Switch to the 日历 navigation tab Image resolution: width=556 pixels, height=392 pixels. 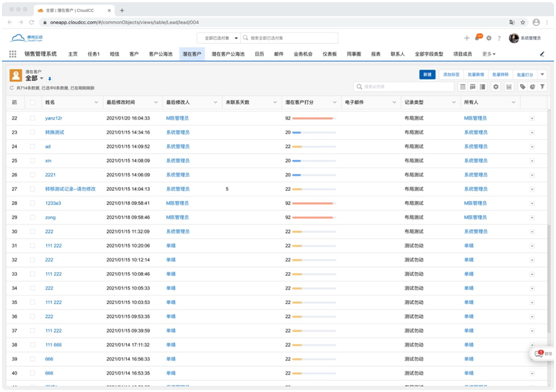[259, 54]
